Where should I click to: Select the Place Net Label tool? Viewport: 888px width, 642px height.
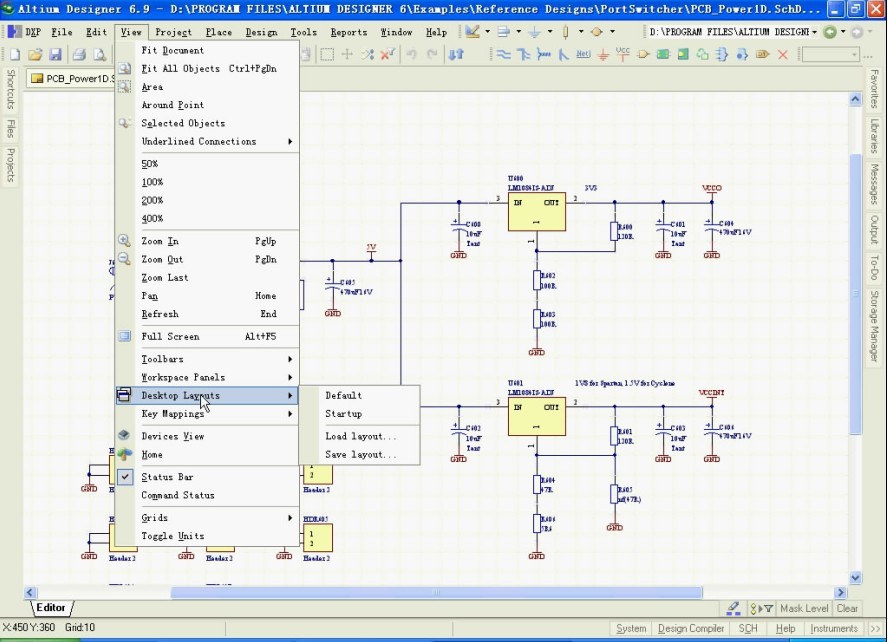point(583,54)
